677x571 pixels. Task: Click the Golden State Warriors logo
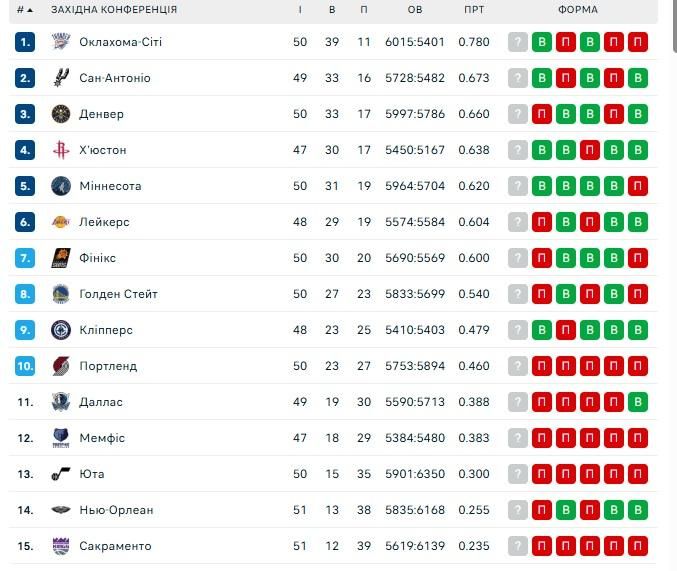pyautogui.click(x=60, y=294)
